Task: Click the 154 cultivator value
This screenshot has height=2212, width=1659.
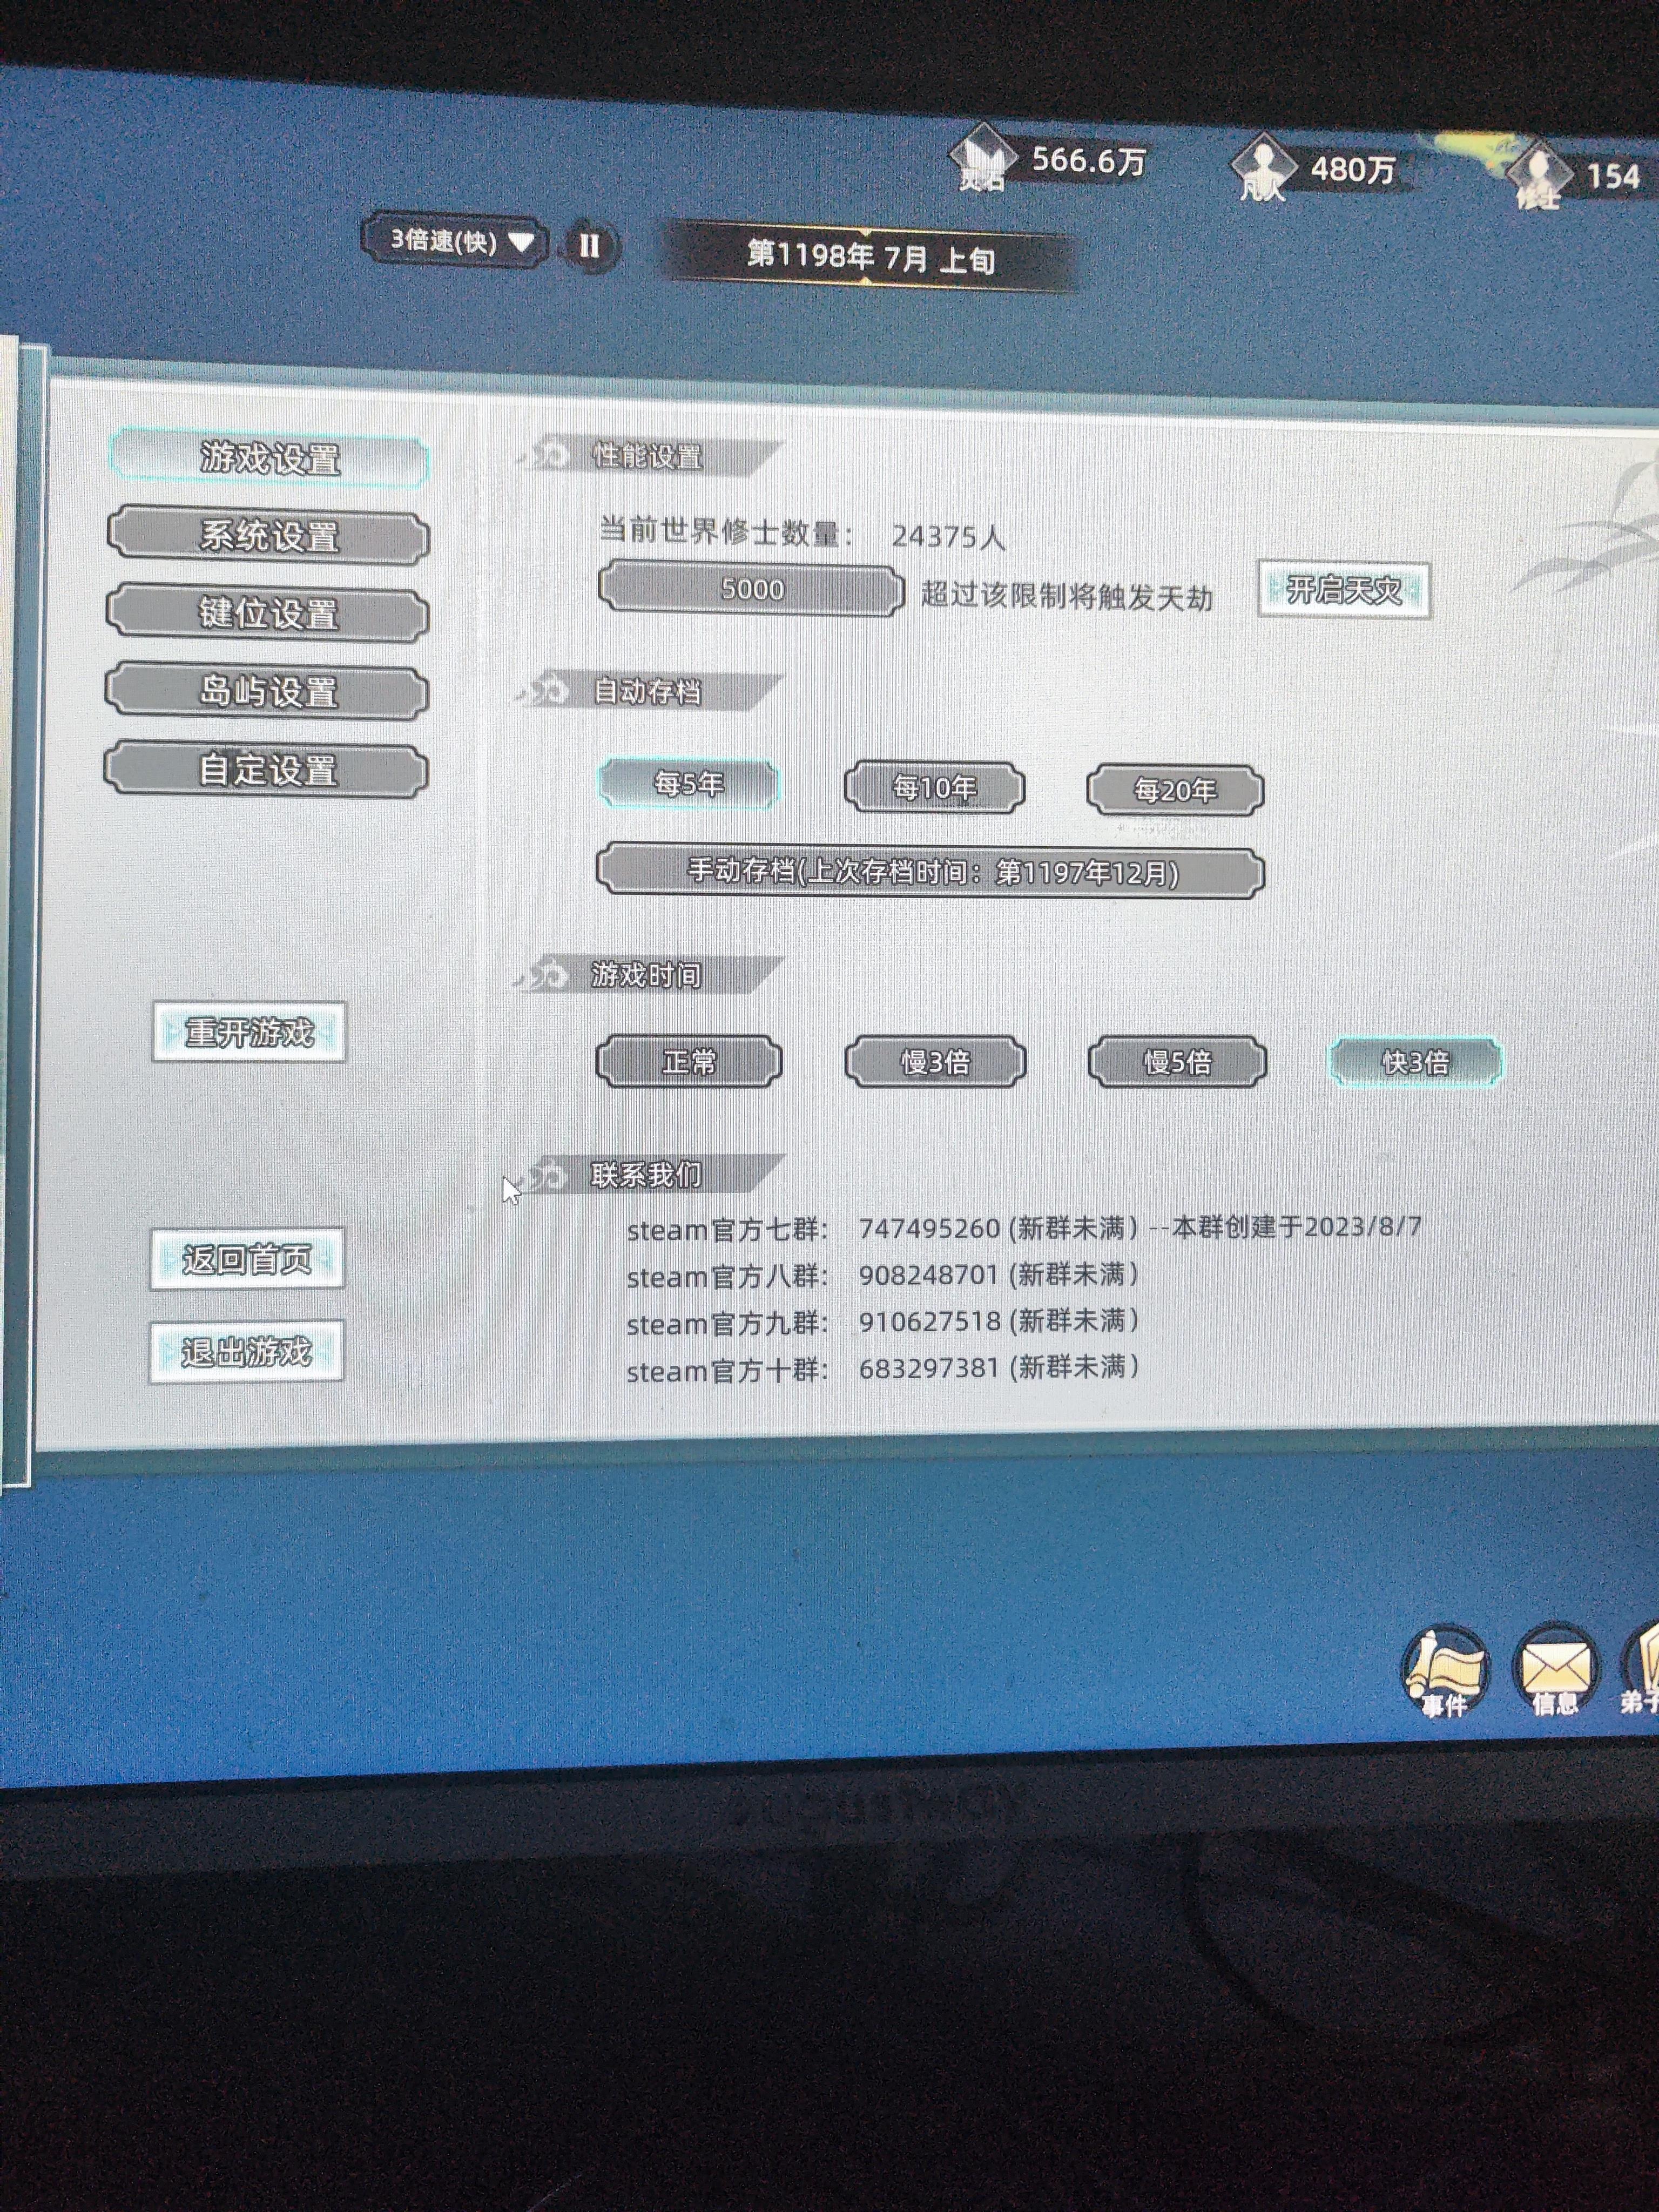Action: [1613, 176]
